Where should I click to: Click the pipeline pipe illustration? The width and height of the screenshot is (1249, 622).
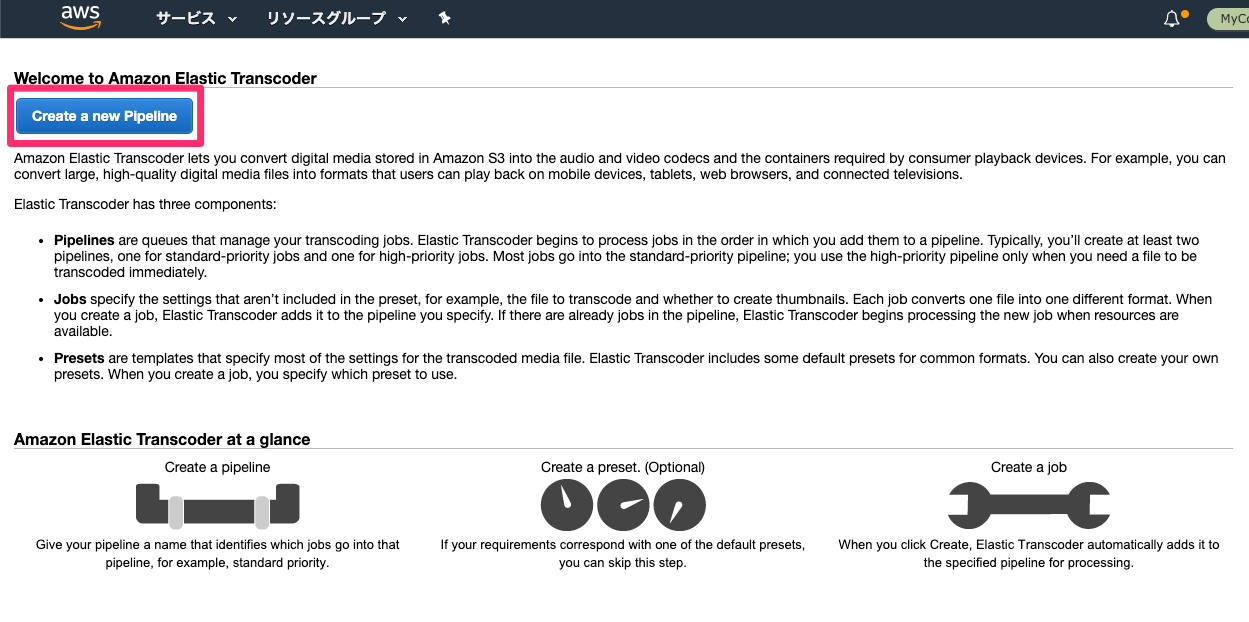pos(217,505)
